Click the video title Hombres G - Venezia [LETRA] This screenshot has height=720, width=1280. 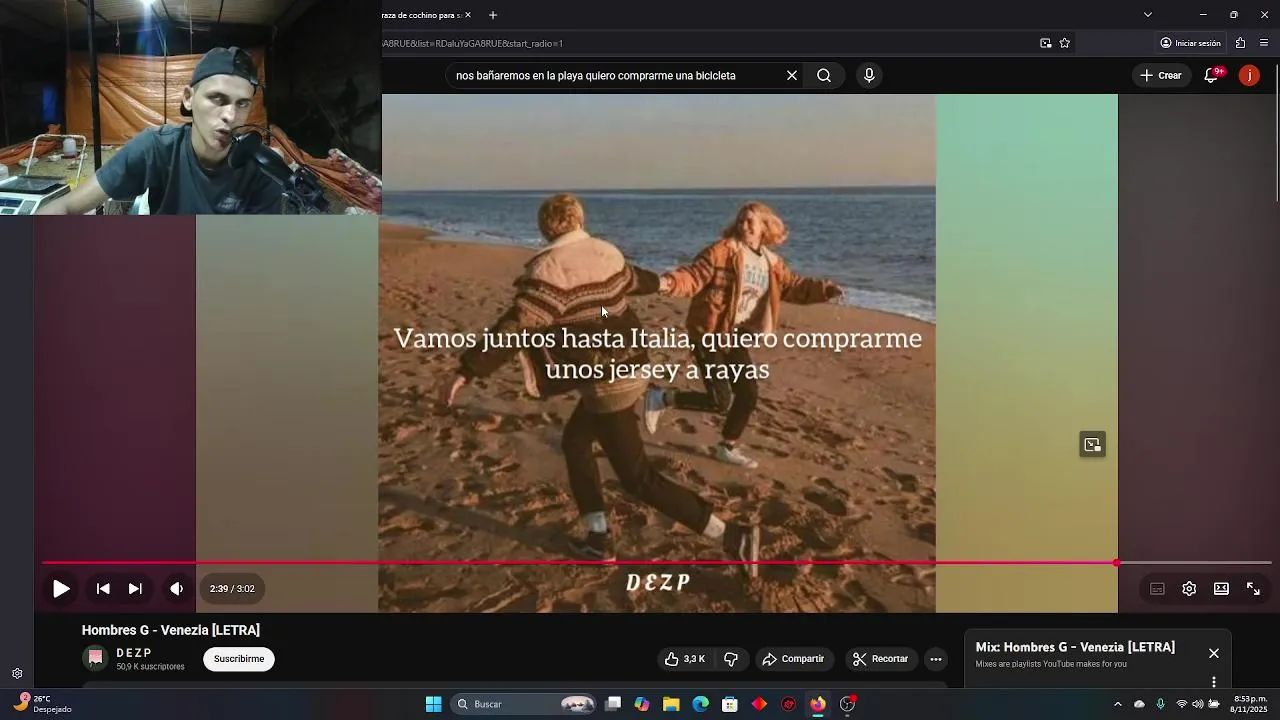point(171,630)
